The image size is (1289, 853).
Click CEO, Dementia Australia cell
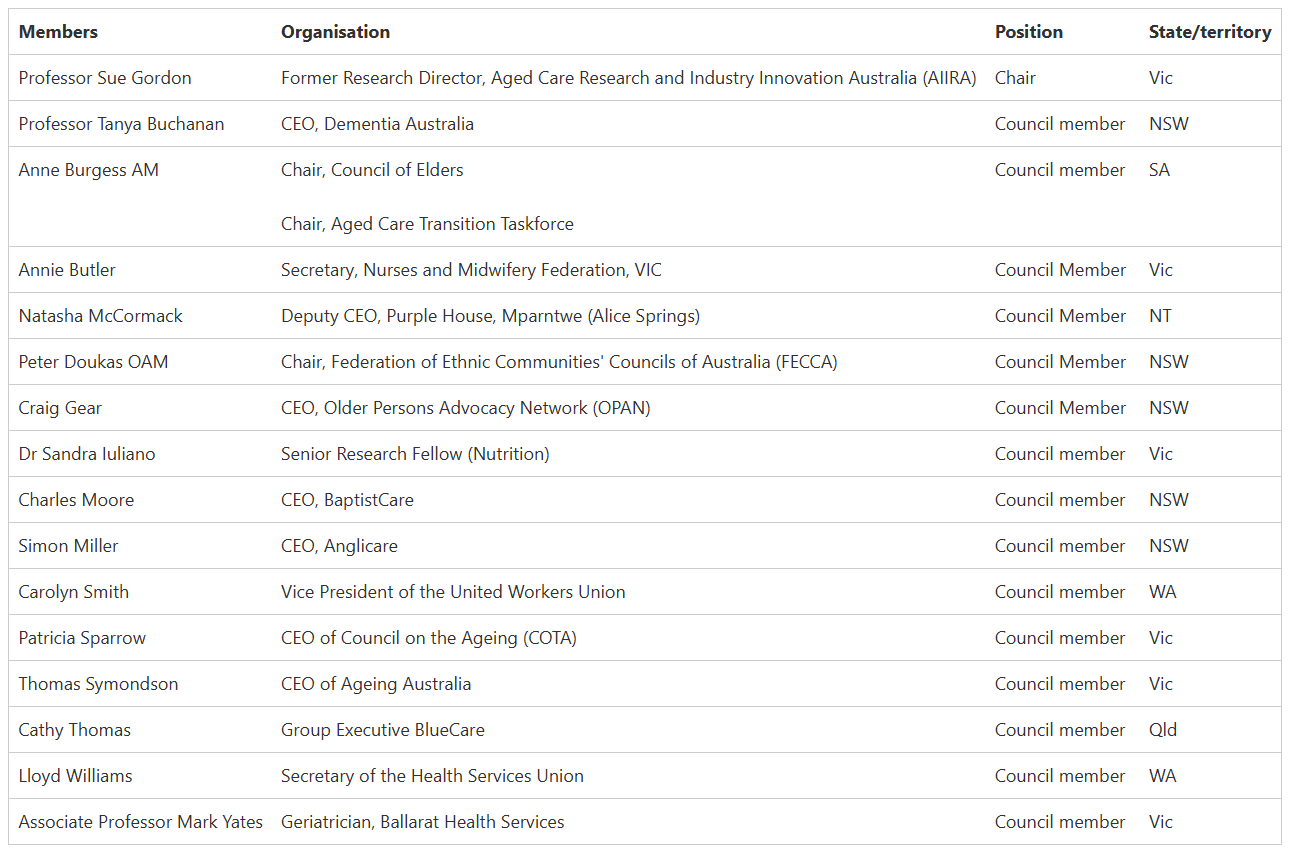(377, 124)
